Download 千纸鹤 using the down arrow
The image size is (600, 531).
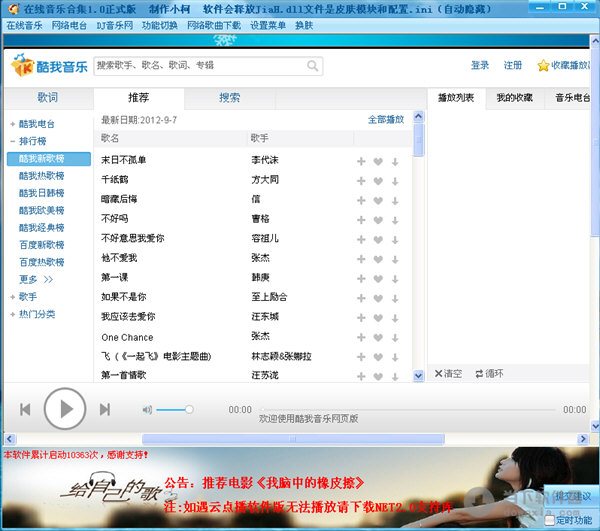[x=395, y=181]
